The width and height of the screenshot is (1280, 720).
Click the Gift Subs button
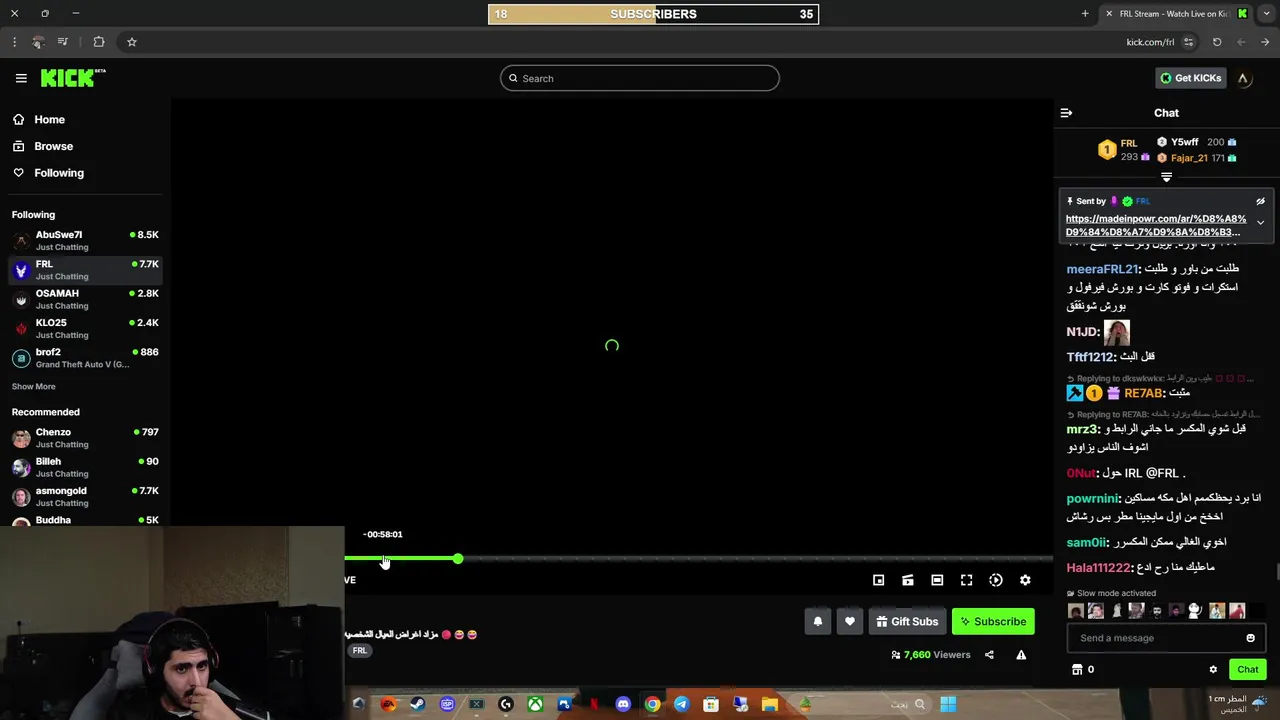tap(907, 621)
